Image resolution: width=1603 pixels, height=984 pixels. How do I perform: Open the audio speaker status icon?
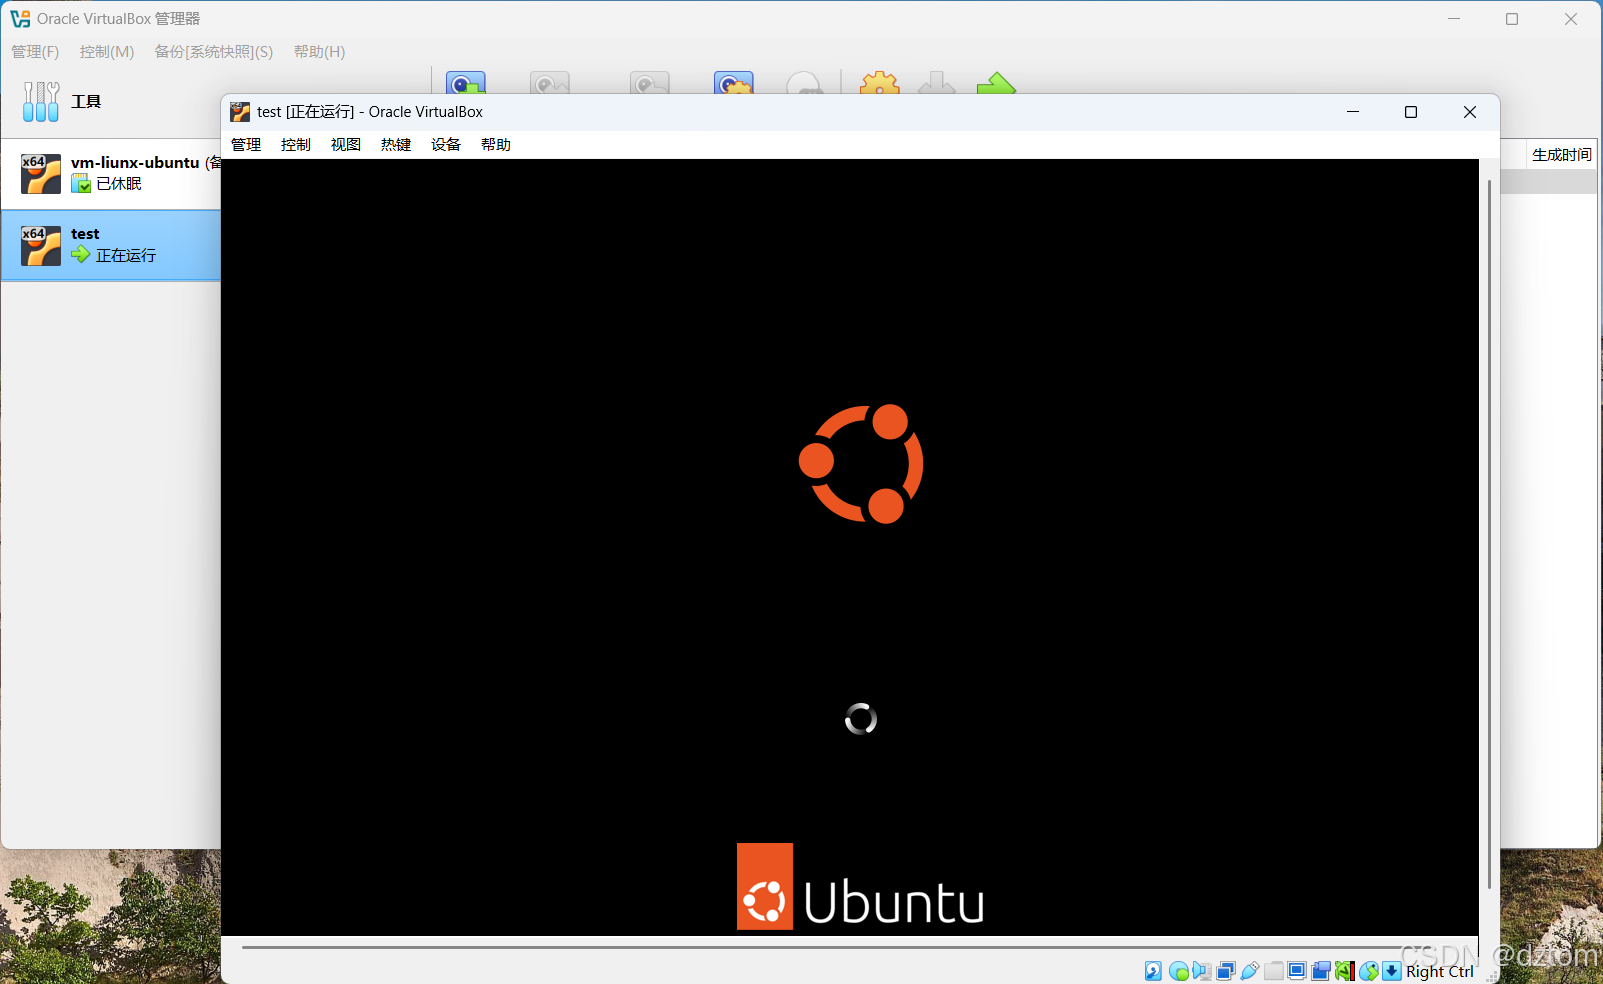pyautogui.click(x=1201, y=971)
